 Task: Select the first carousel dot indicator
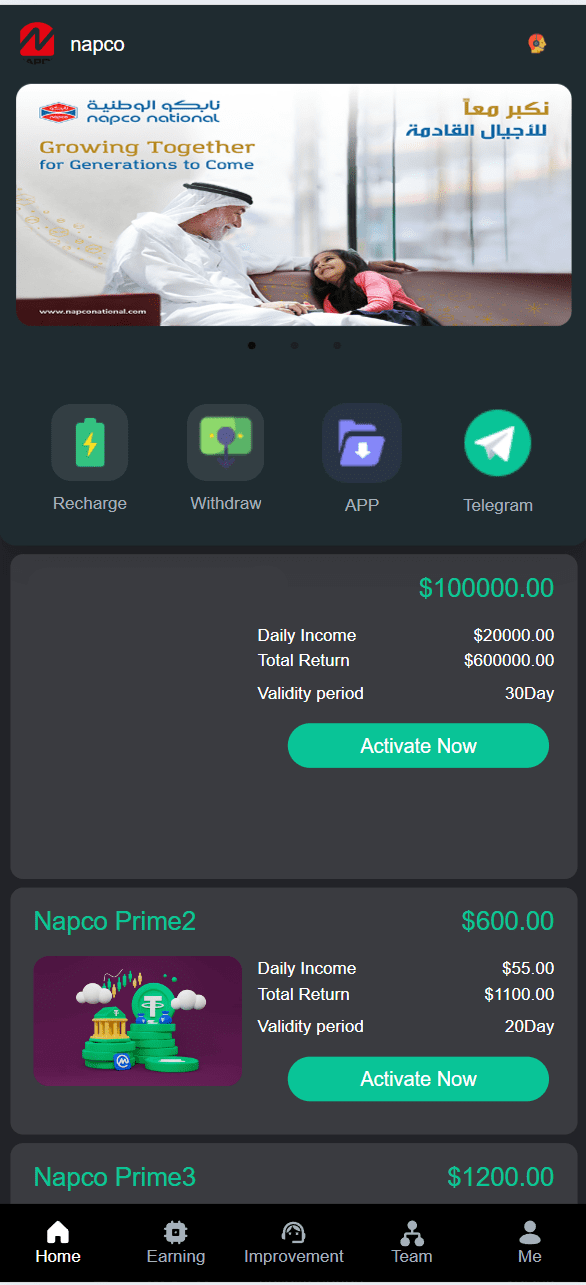252,345
